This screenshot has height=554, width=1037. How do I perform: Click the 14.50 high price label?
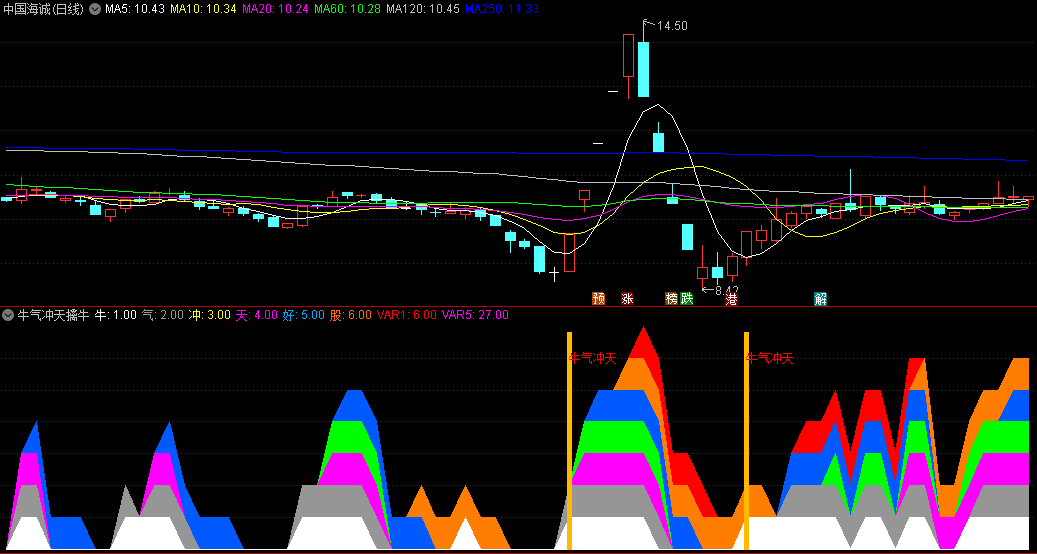[672, 26]
